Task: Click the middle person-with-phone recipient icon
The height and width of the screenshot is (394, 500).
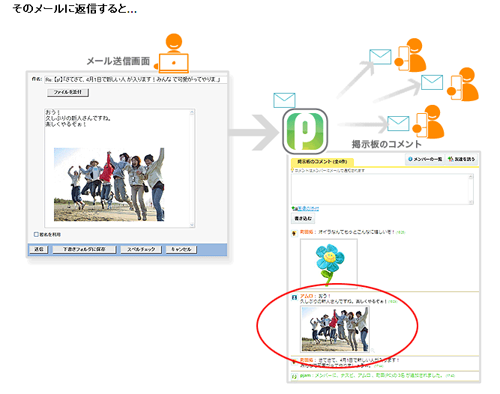Action: [463, 84]
